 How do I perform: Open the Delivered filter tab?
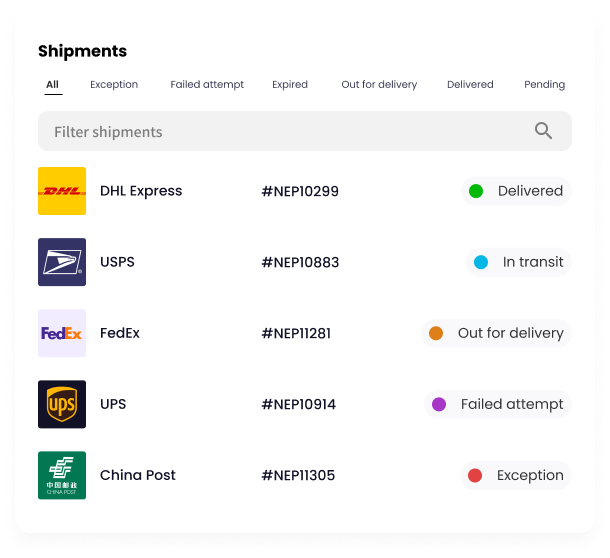click(470, 84)
